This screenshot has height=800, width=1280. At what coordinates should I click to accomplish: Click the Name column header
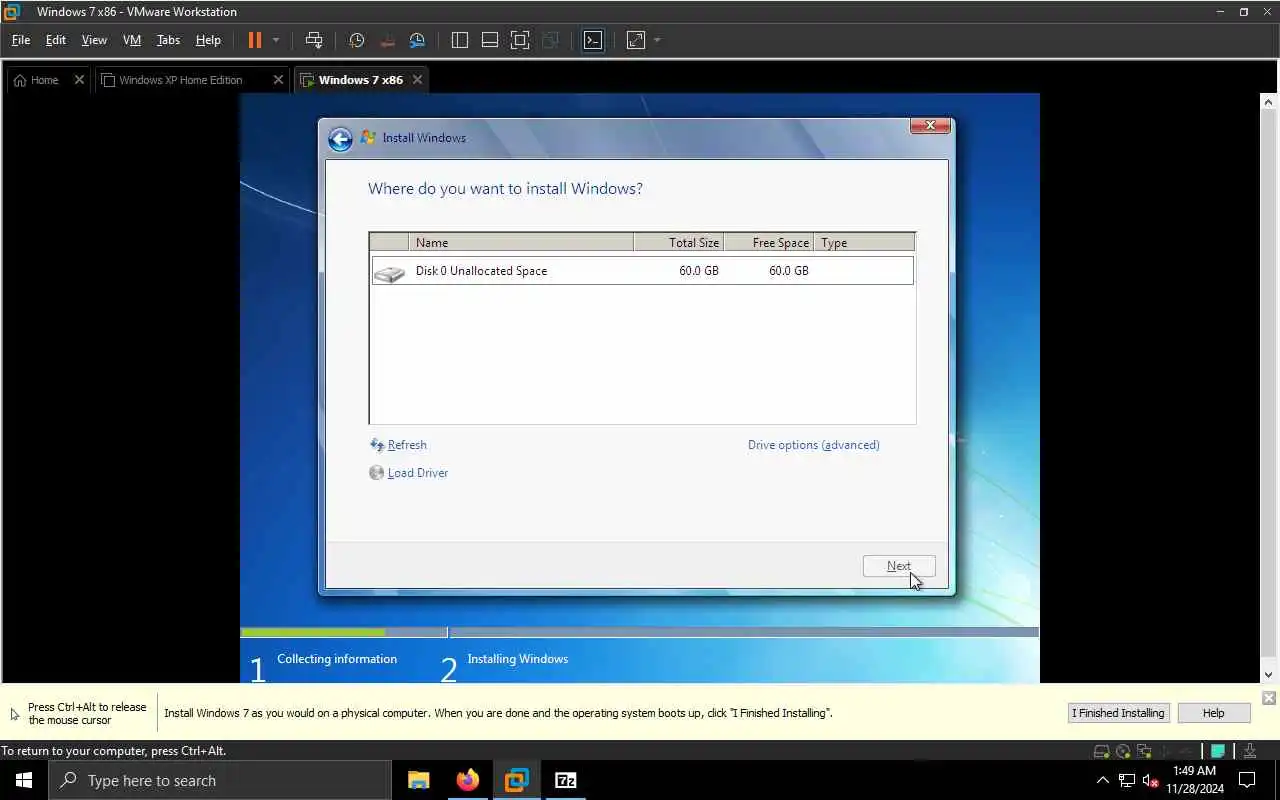point(521,243)
